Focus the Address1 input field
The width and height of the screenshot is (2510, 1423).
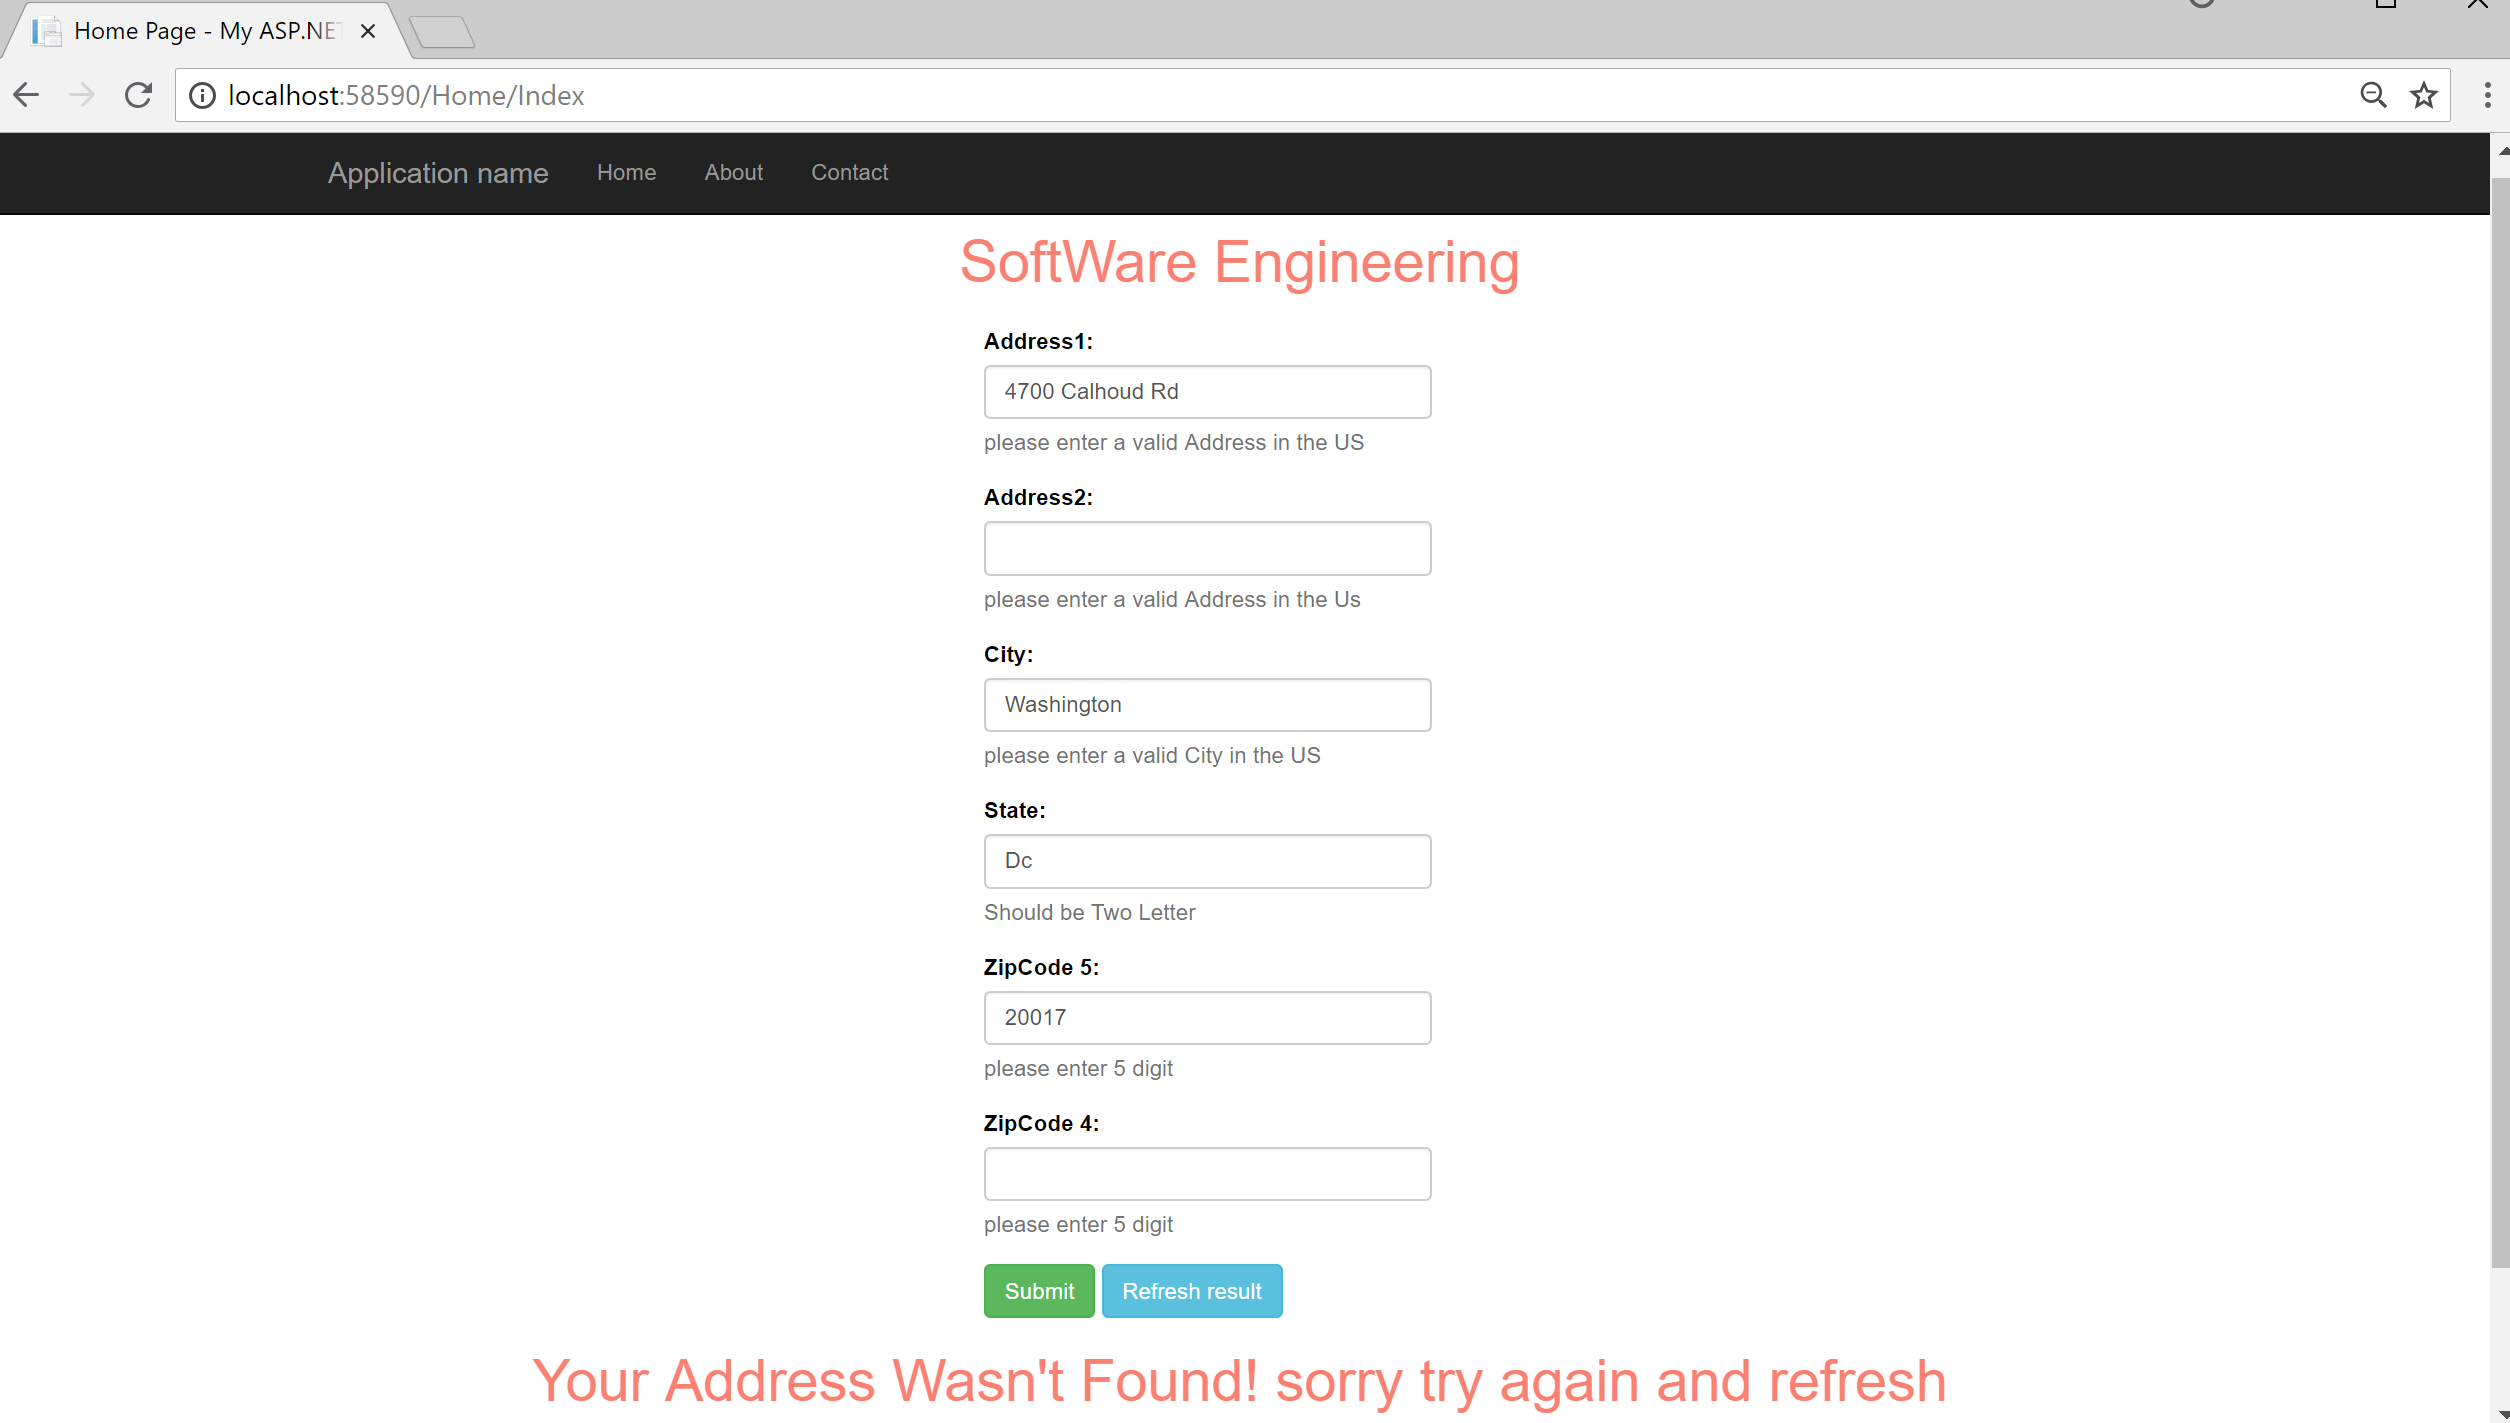tap(1207, 392)
